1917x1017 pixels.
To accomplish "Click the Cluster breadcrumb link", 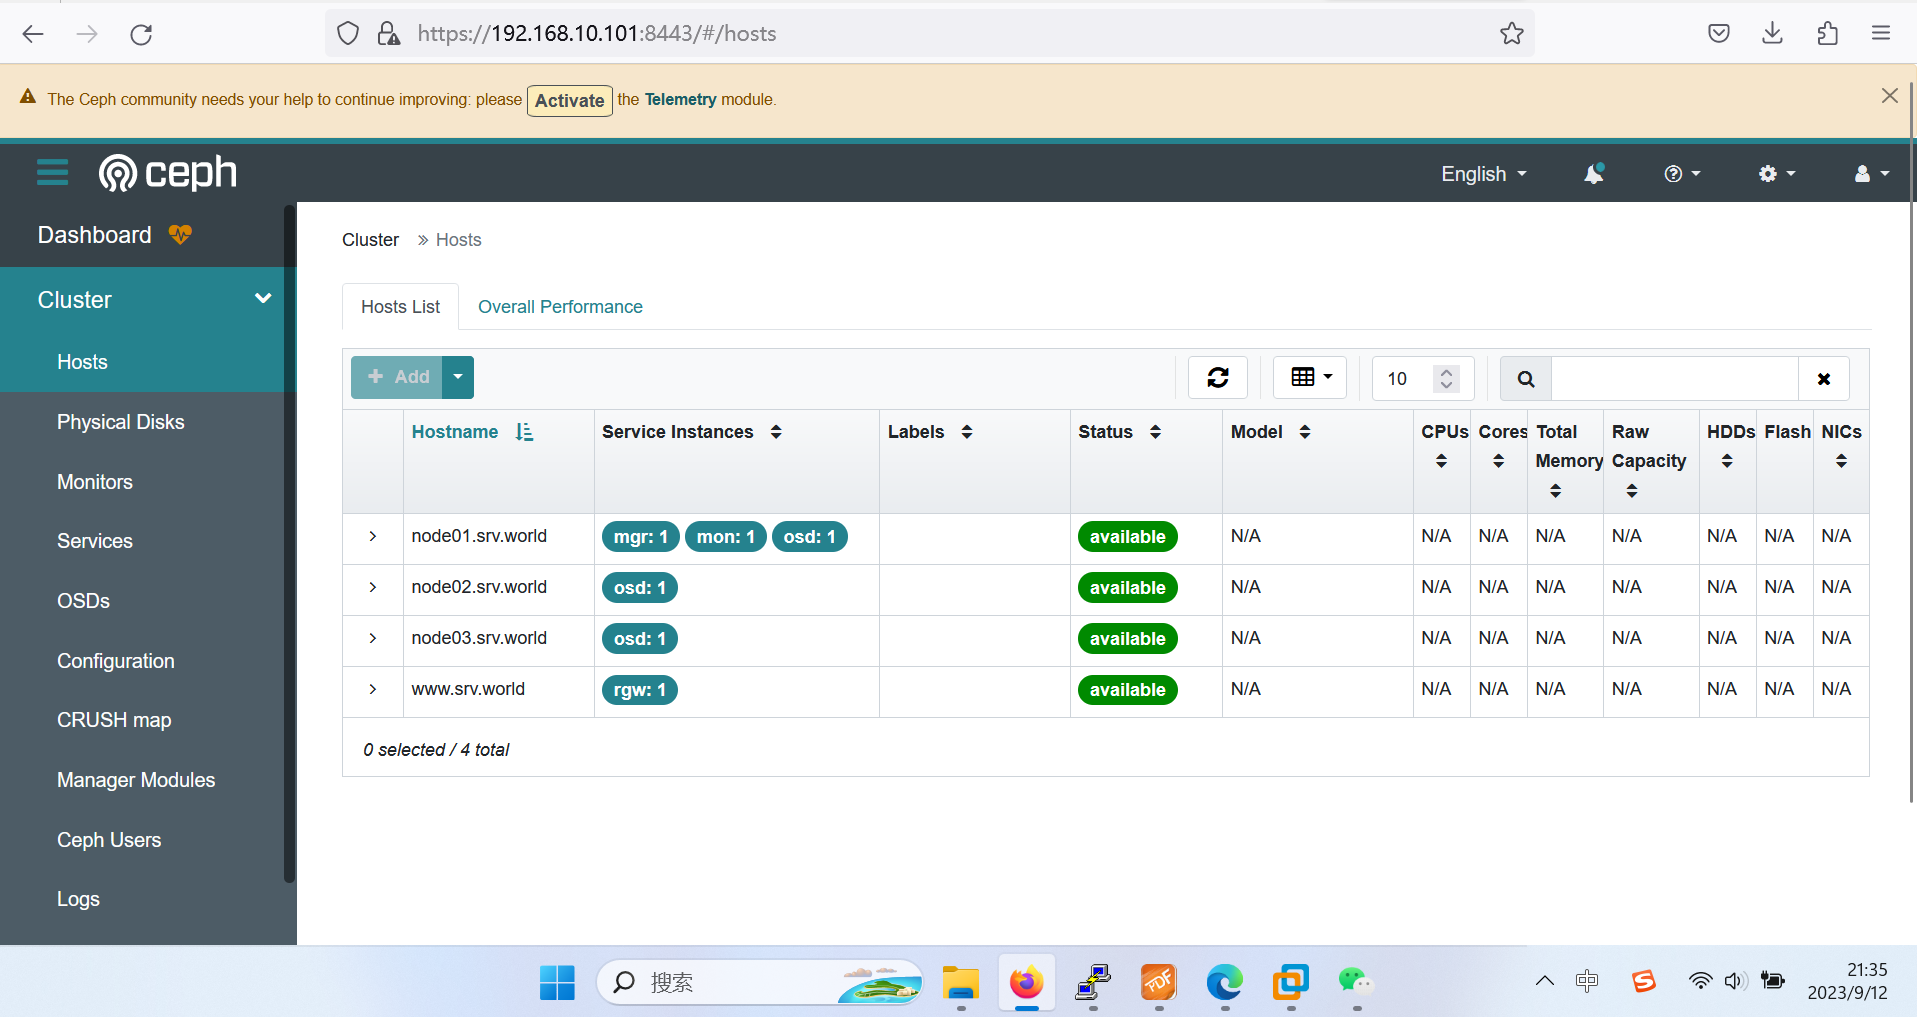I will click(370, 240).
